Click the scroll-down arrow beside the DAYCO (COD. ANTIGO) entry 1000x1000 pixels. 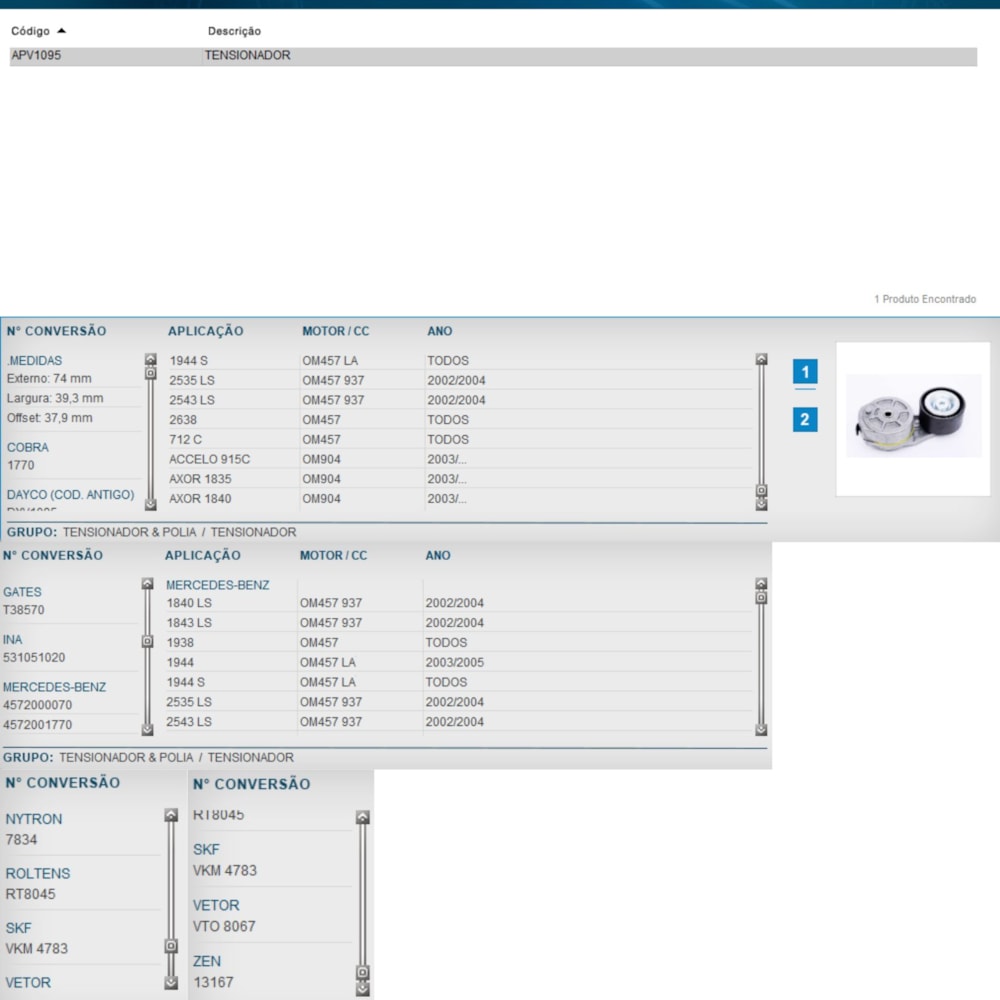click(x=151, y=504)
